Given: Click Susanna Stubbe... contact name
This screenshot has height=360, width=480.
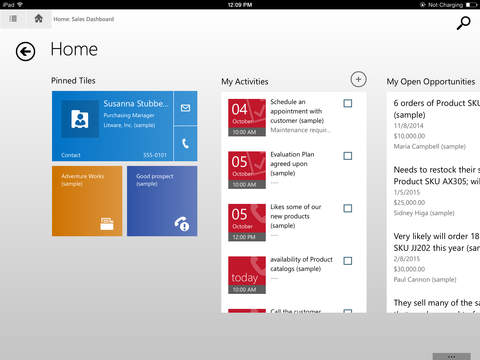Looking at the screenshot, I should [136, 104].
